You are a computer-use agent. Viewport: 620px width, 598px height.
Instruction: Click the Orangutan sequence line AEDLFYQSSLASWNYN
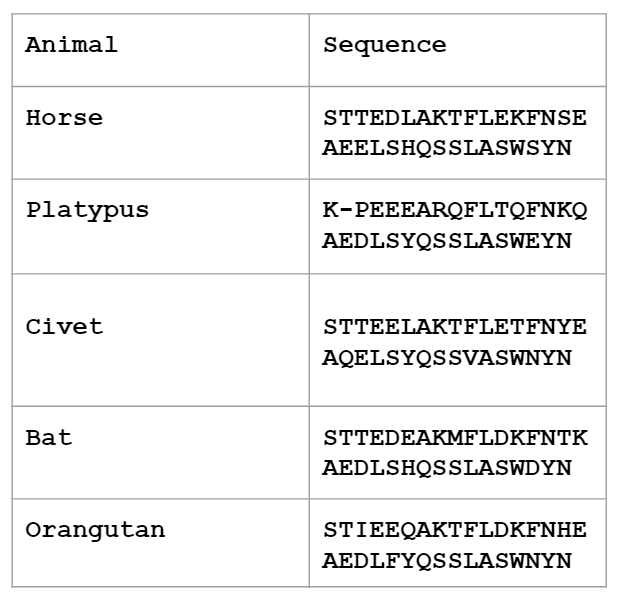pos(447,561)
